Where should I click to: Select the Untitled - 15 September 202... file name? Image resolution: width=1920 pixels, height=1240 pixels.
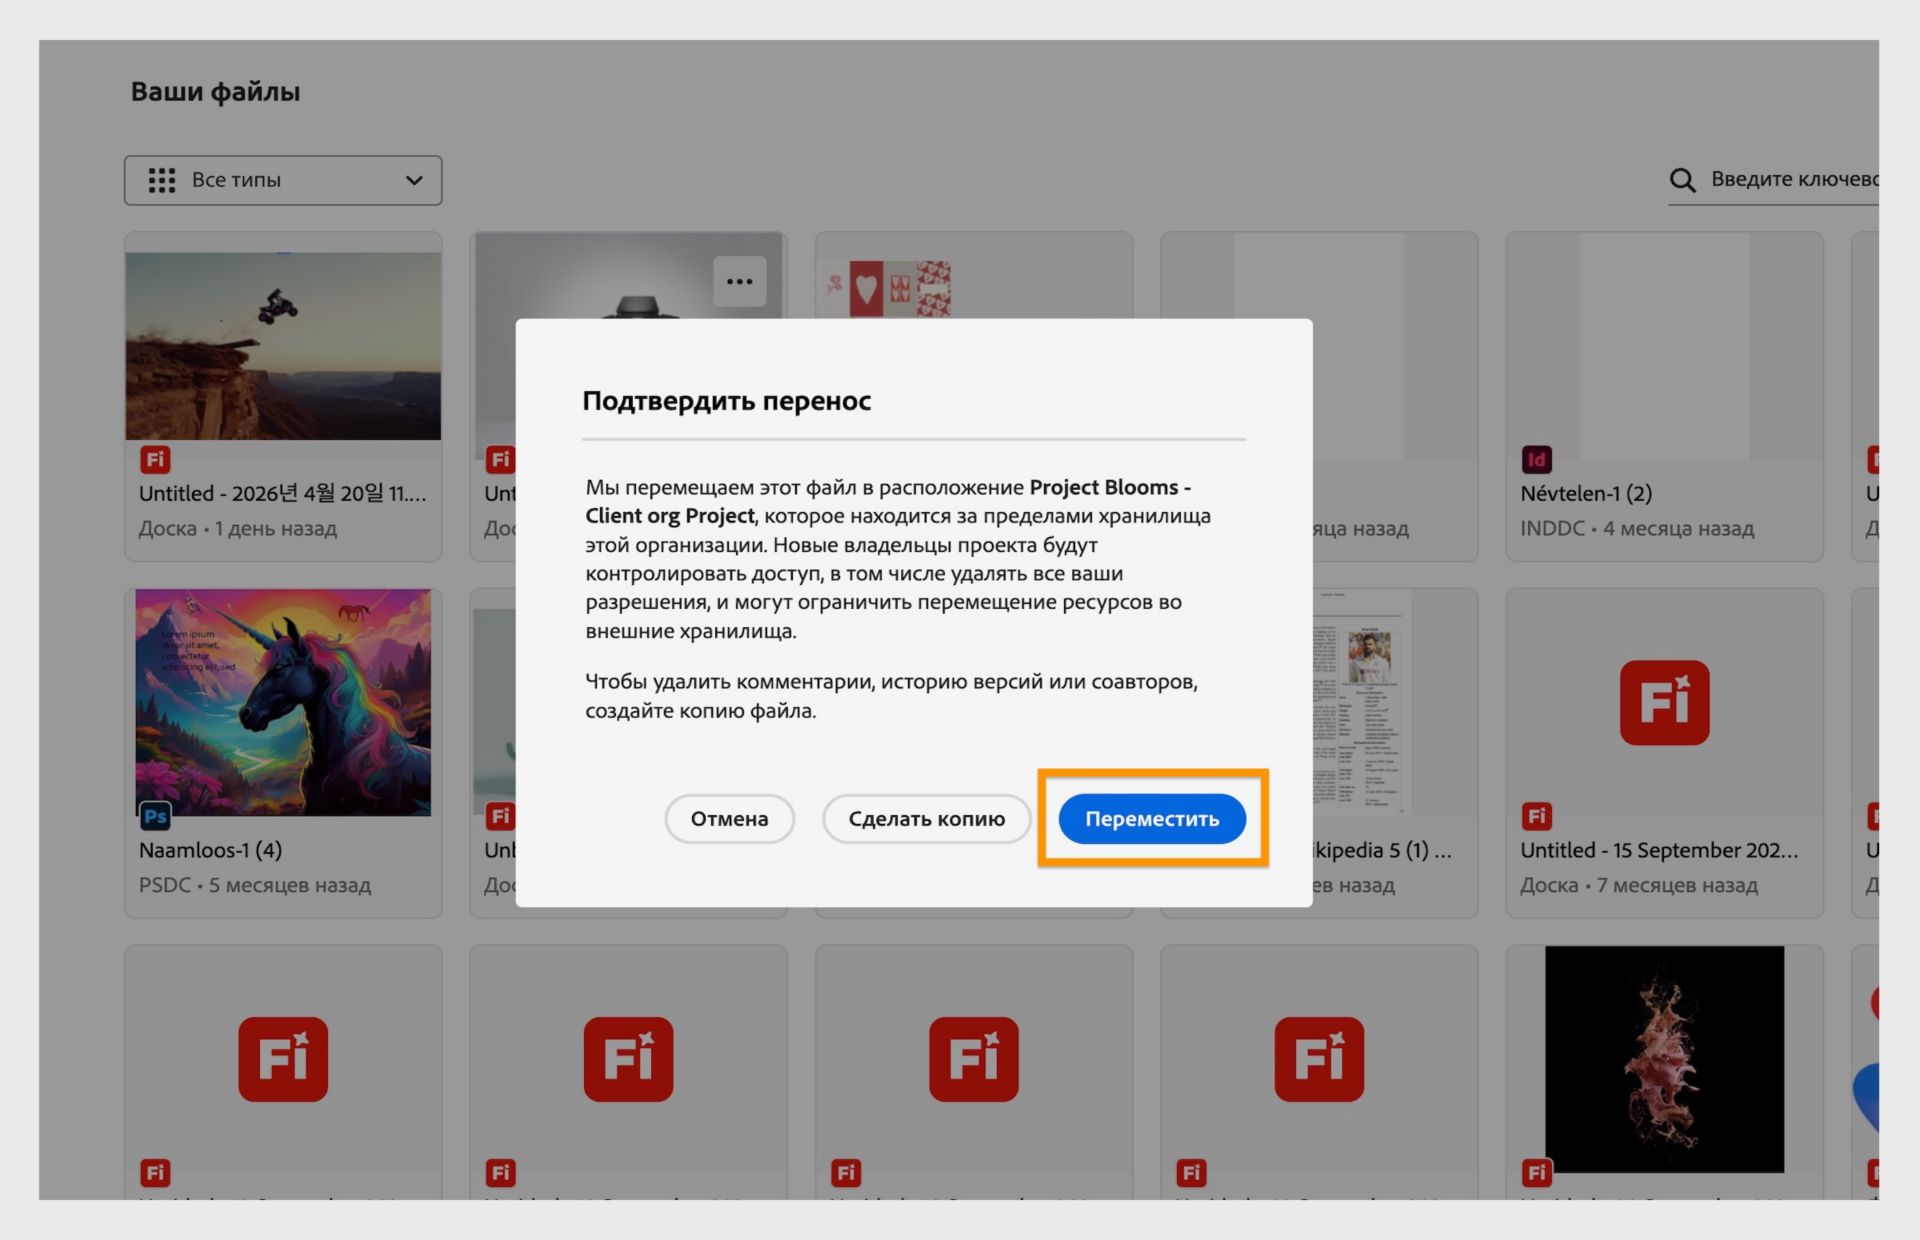1659,850
